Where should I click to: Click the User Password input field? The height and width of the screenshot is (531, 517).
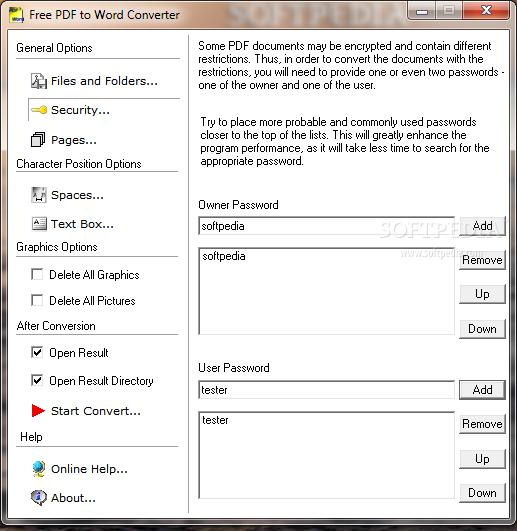pyautogui.click(x=326, y=390)
